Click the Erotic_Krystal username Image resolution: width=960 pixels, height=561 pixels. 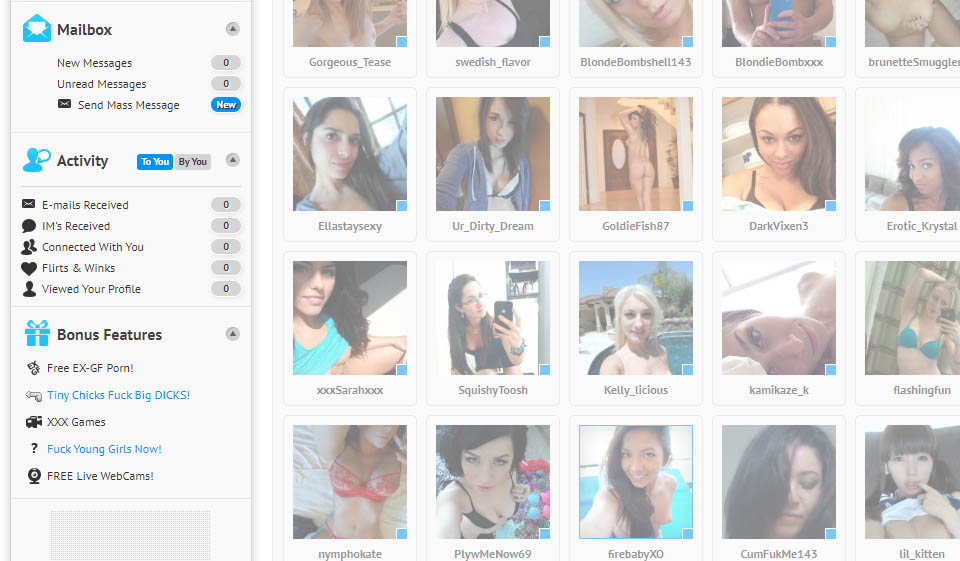point(921,226)
